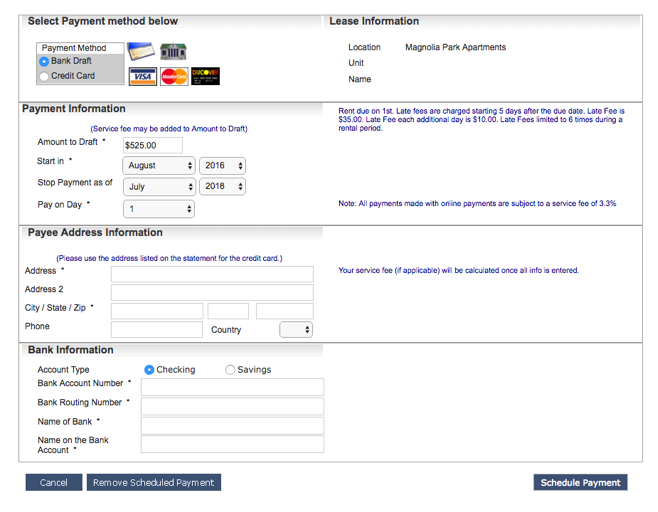Open the Start in month dropdown
Screen dimensions: 658x512
pyautogui.click(x=159, y=165)
